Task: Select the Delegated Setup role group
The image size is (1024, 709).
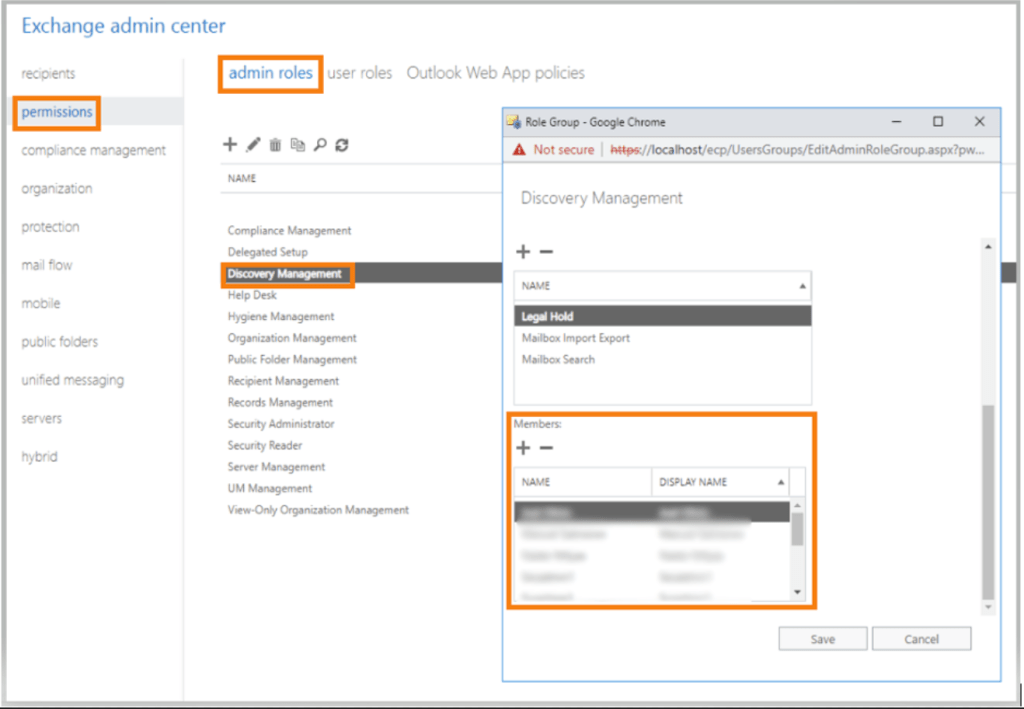Action: click(268, 252)
